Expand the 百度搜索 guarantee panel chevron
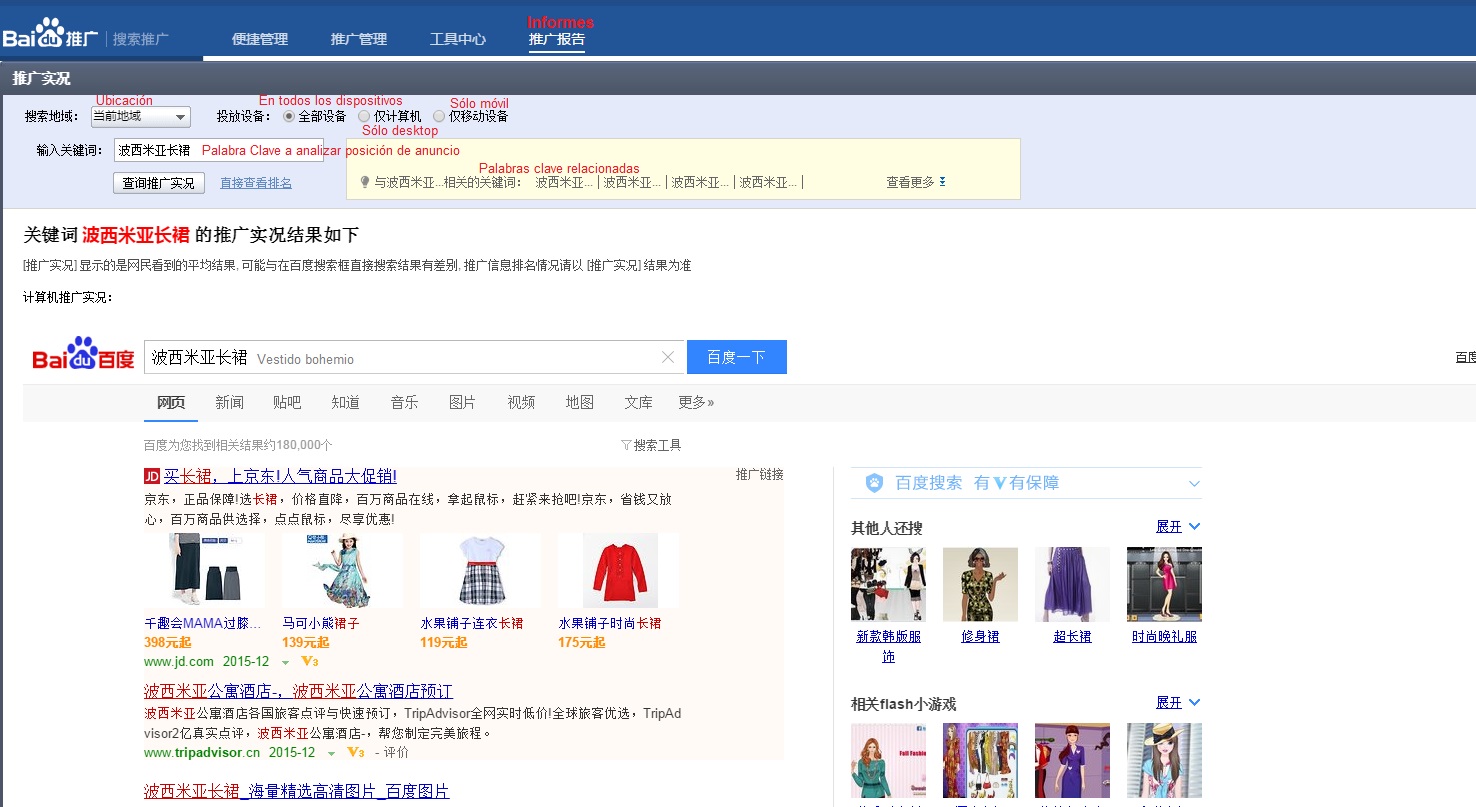This screenshot has width=1476, height=807. (x=1193, y=484)
